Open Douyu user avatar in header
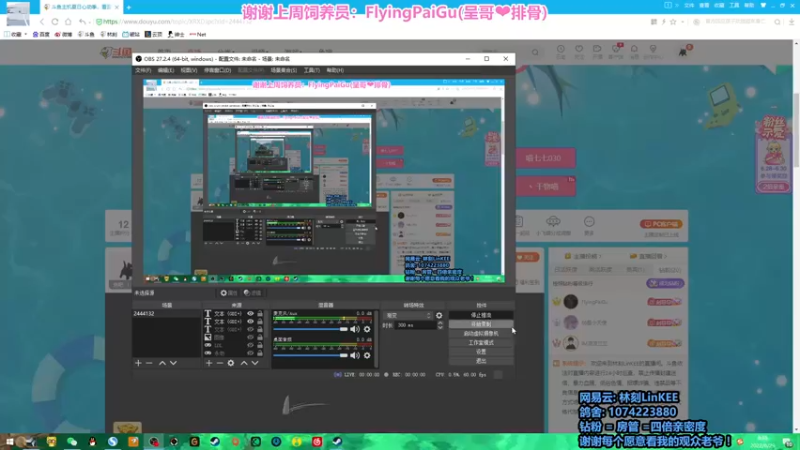The width and height of the screenshot is (800, 450). pos(683,52)
